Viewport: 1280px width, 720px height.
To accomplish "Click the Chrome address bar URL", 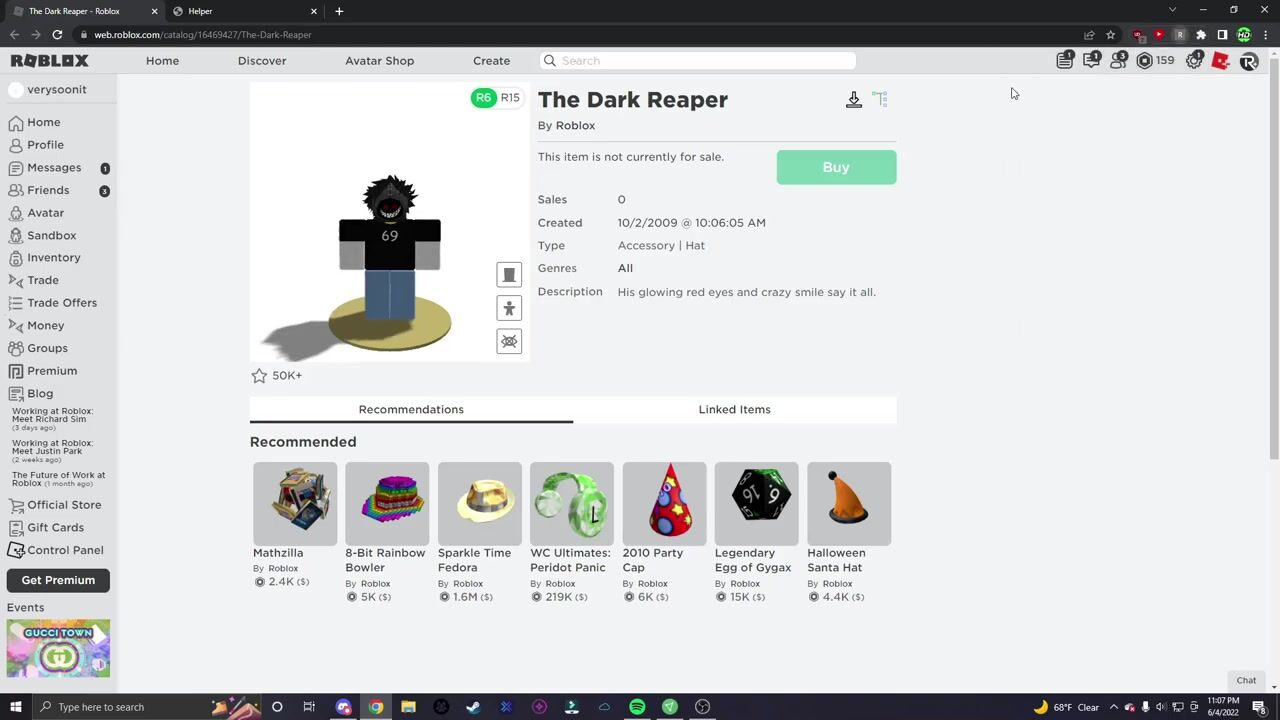I will [203, 35].
